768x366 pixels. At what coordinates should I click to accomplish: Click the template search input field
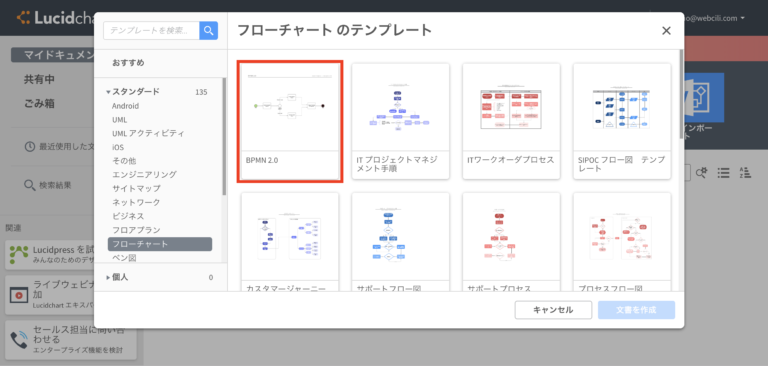[x=151, y=31]
